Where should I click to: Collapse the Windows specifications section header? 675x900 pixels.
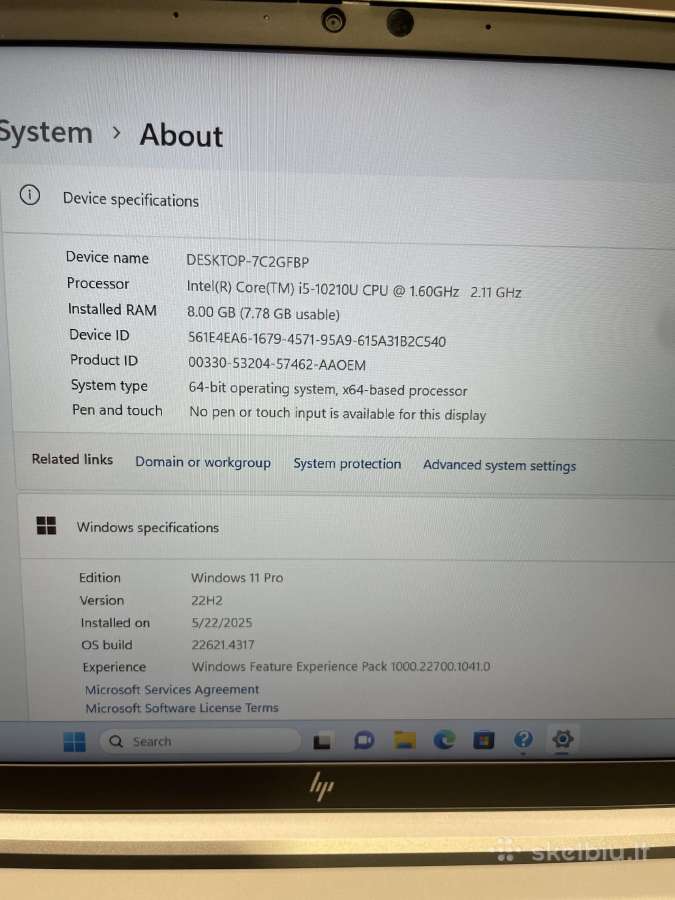click(x=347, y=527)
